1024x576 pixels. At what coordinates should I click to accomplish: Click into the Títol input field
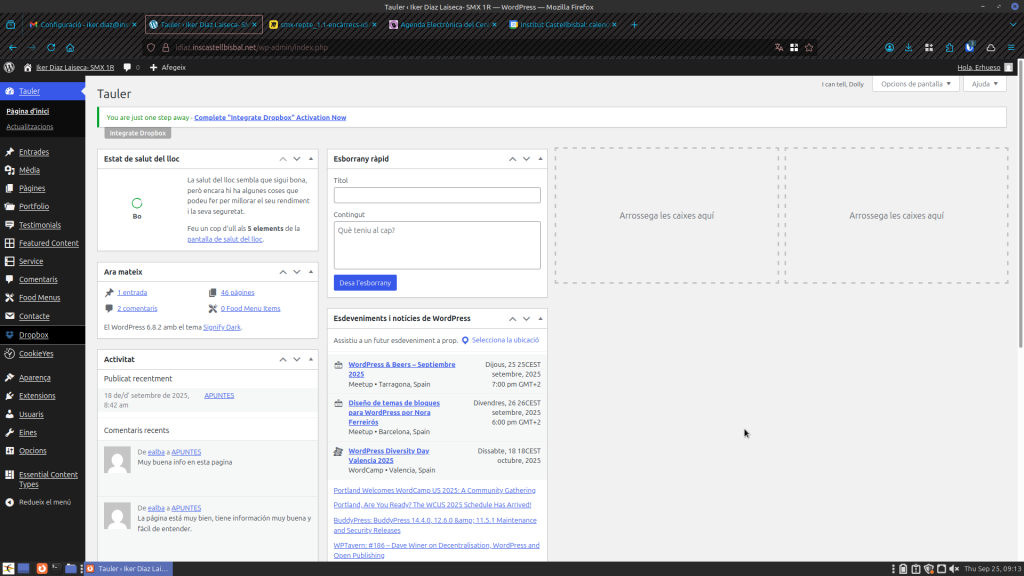437,195
